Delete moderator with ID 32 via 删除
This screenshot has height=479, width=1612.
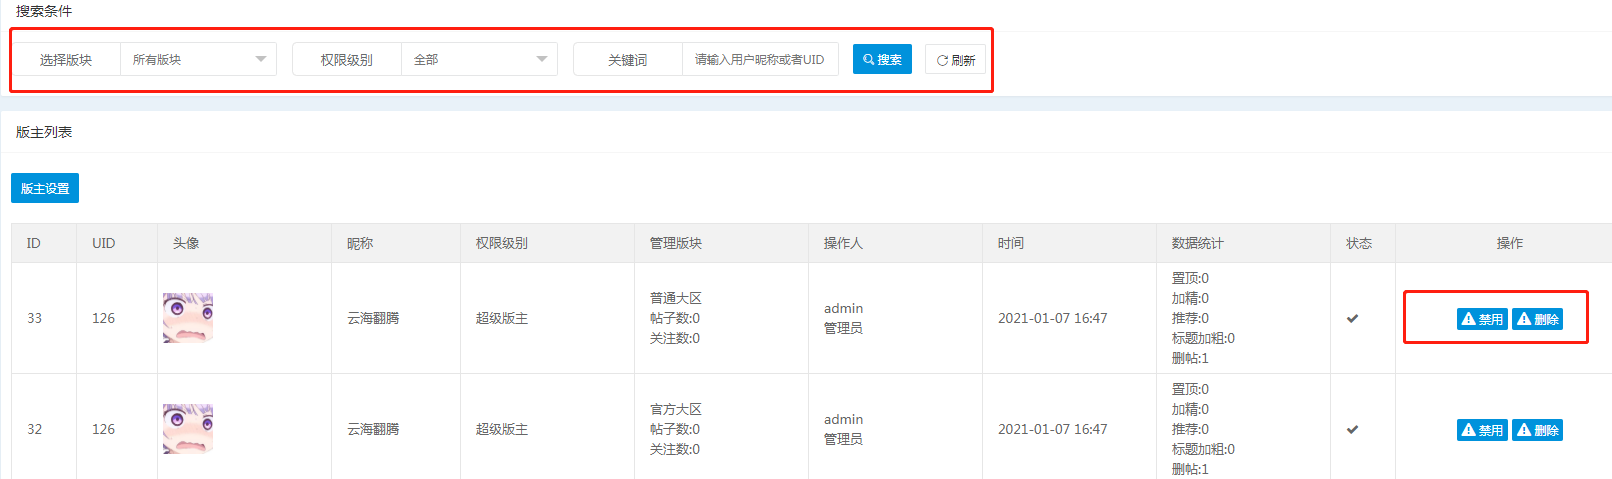(1538, 430)
